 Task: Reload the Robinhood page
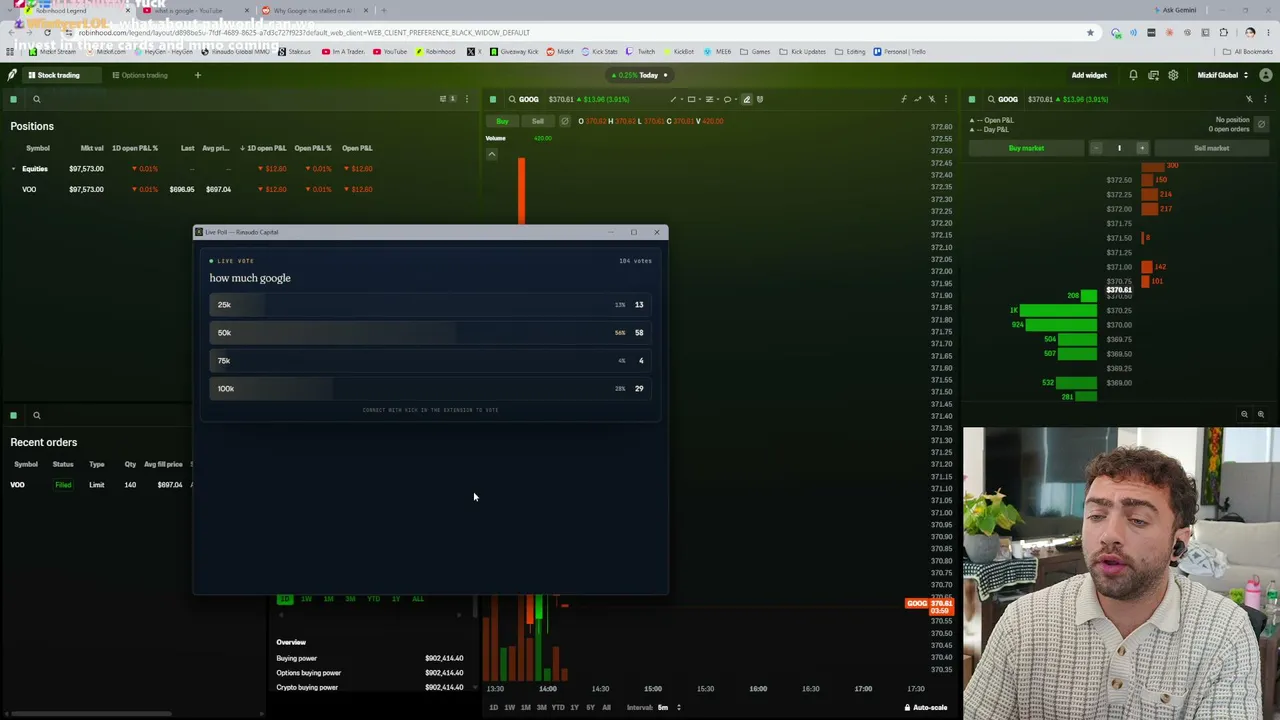47,32
